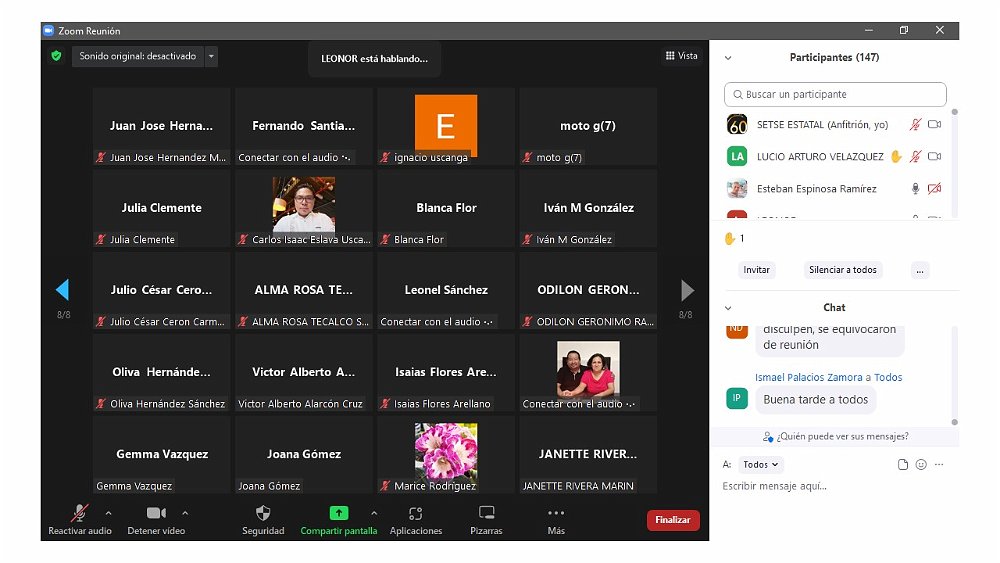This screenshot has height=563, width=1000.
Task: Open the Vista layout menu
Action: tap(682, 56)
